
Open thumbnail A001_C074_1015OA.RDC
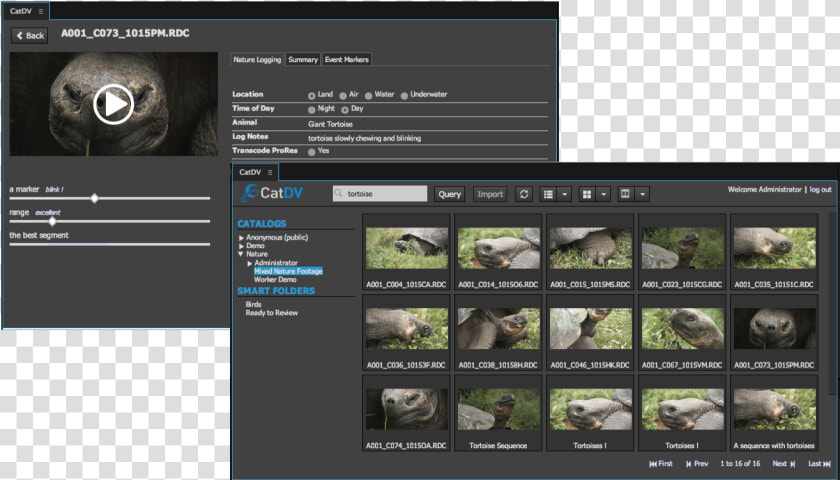pos(407,413)
